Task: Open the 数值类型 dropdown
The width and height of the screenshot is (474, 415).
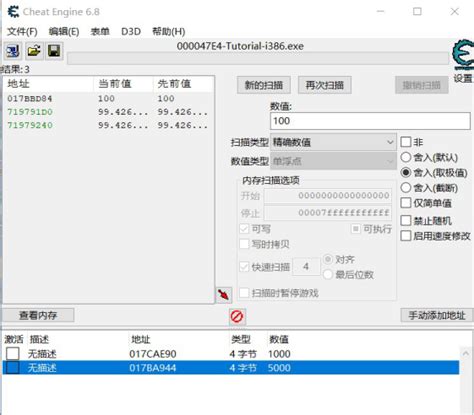Action: 333,162
